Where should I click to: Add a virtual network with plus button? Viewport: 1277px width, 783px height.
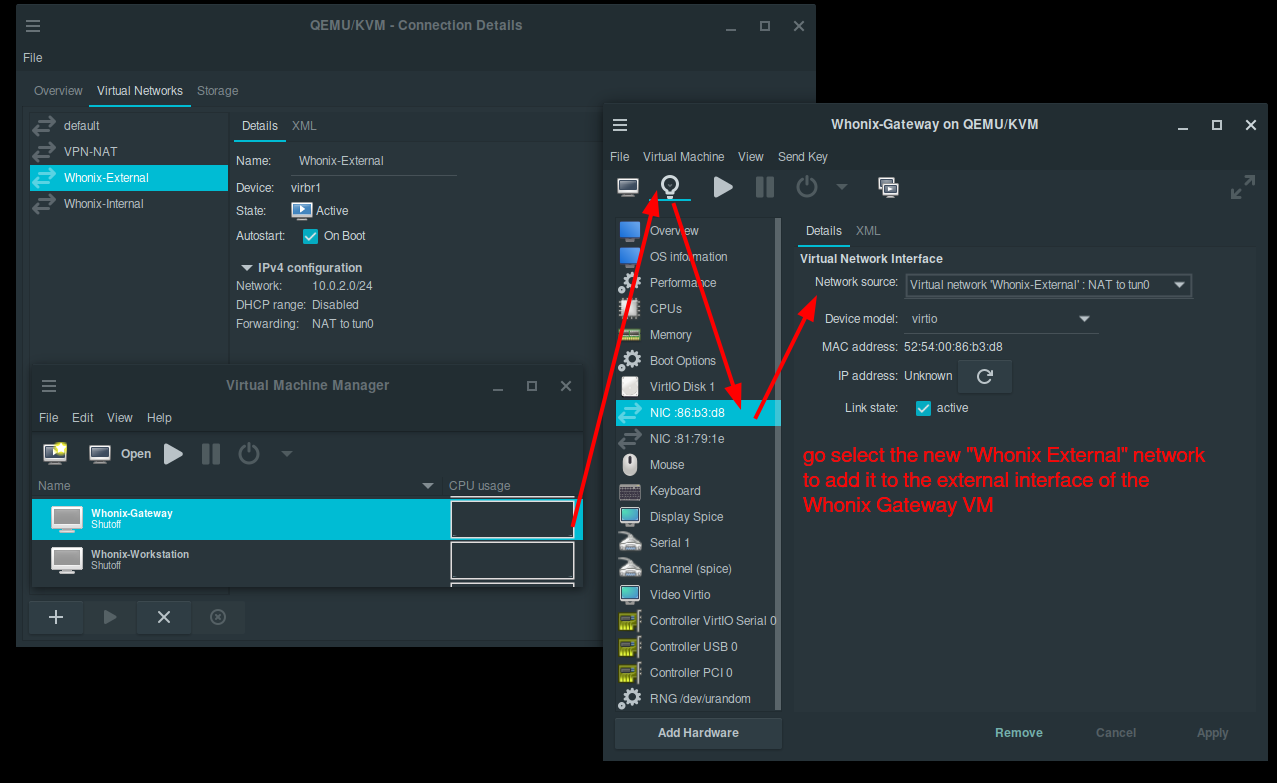[56, 617]
